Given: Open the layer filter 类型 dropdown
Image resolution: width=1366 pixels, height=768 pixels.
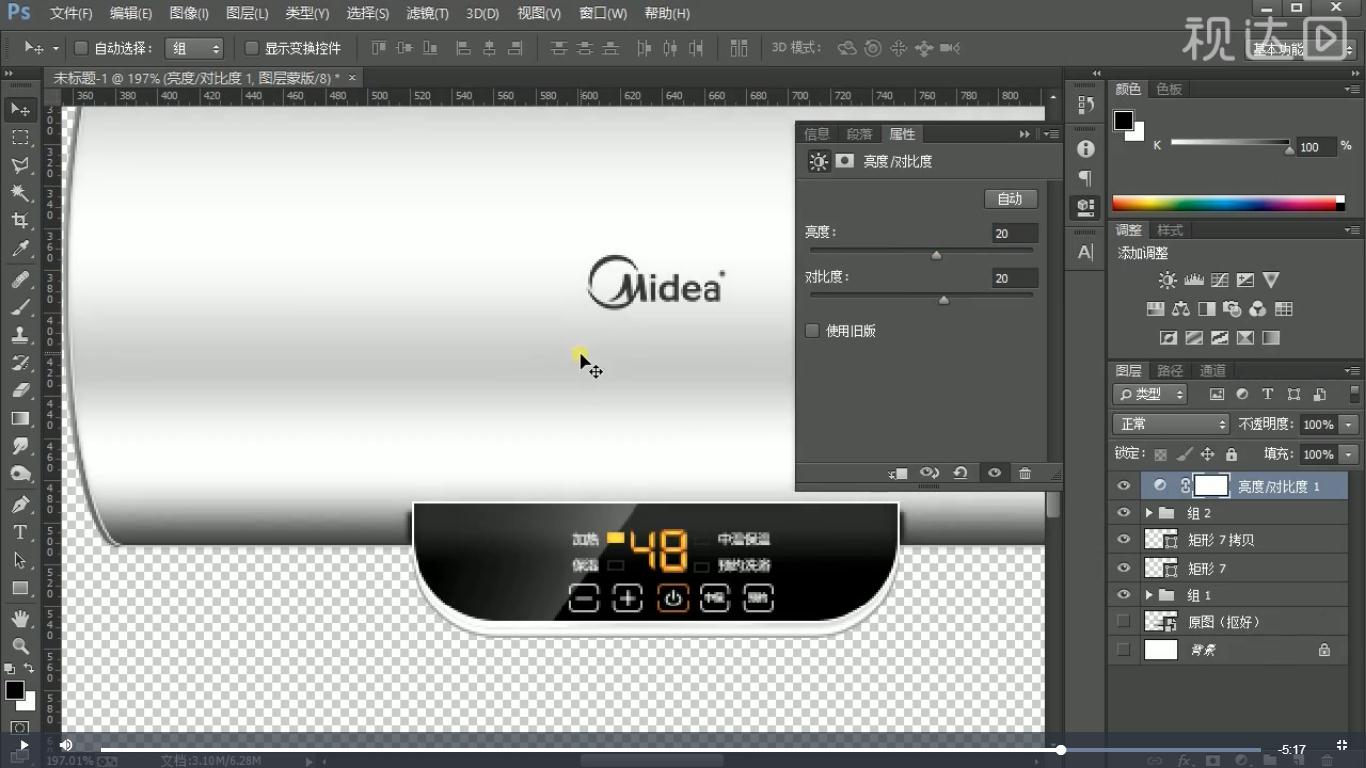Looking at the screenshot, I should pyautogui.click(x=1150, y=394).
